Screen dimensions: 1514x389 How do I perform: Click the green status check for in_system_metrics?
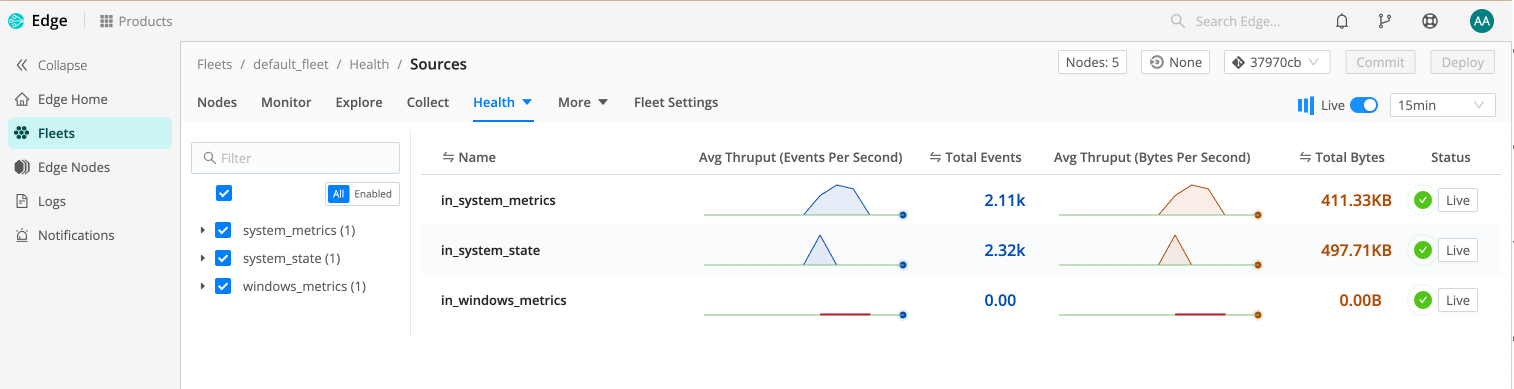[1423, 200]
